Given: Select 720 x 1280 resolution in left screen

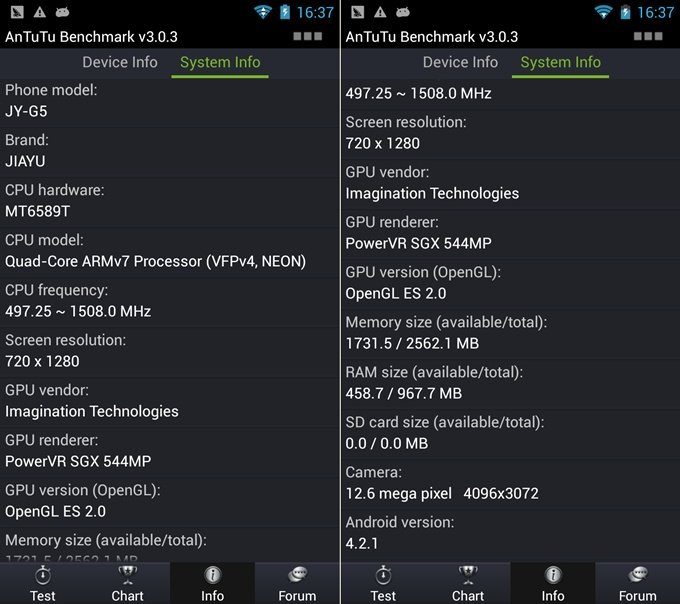Looking at the screenshot, I should coord(42,361).
